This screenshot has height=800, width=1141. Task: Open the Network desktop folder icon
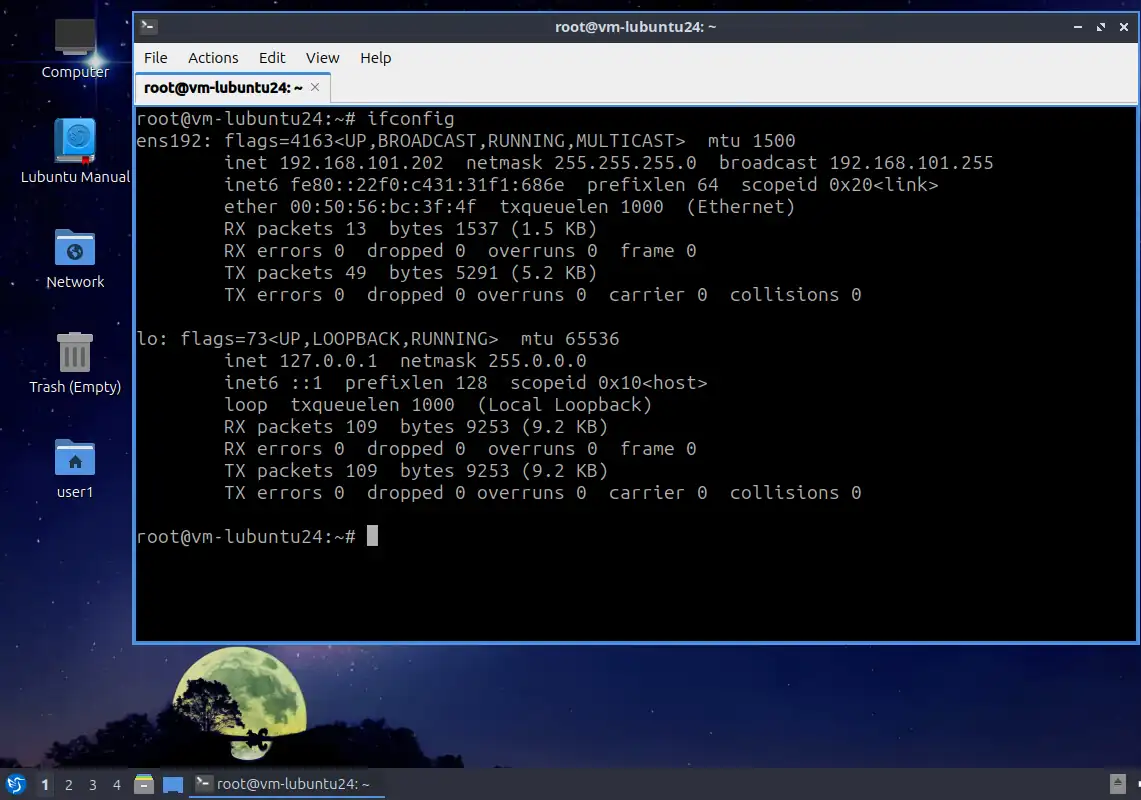pos(75,258)
